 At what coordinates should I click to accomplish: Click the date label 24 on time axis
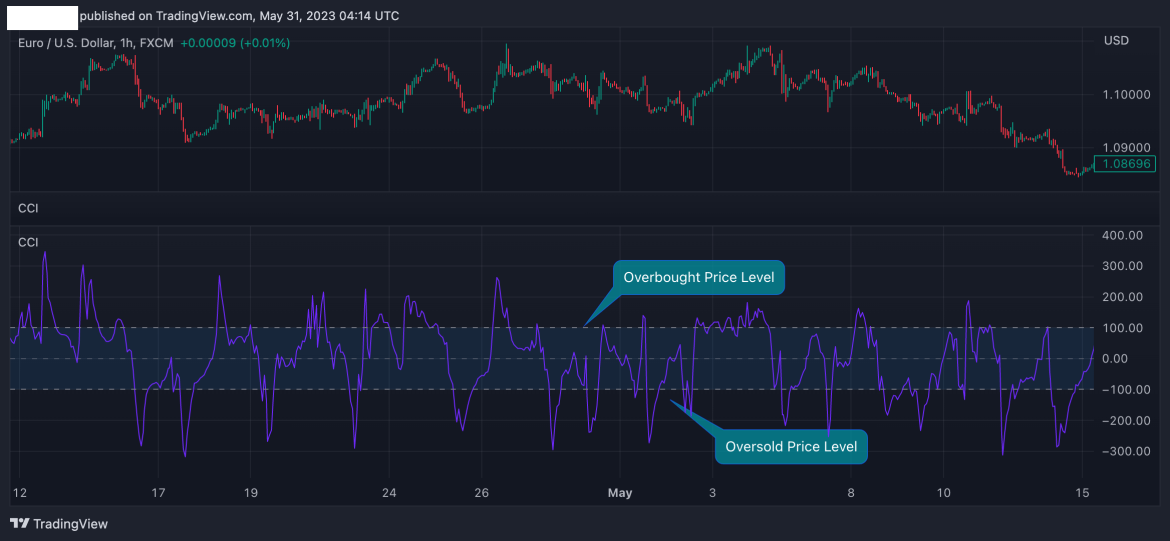389,492
